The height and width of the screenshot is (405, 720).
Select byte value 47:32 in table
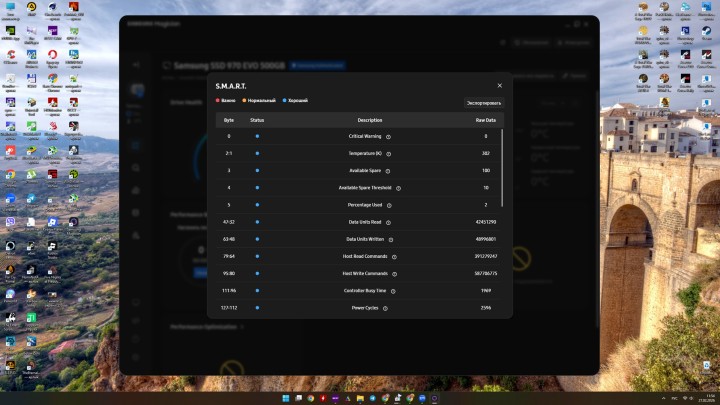(x=229, y=222)
